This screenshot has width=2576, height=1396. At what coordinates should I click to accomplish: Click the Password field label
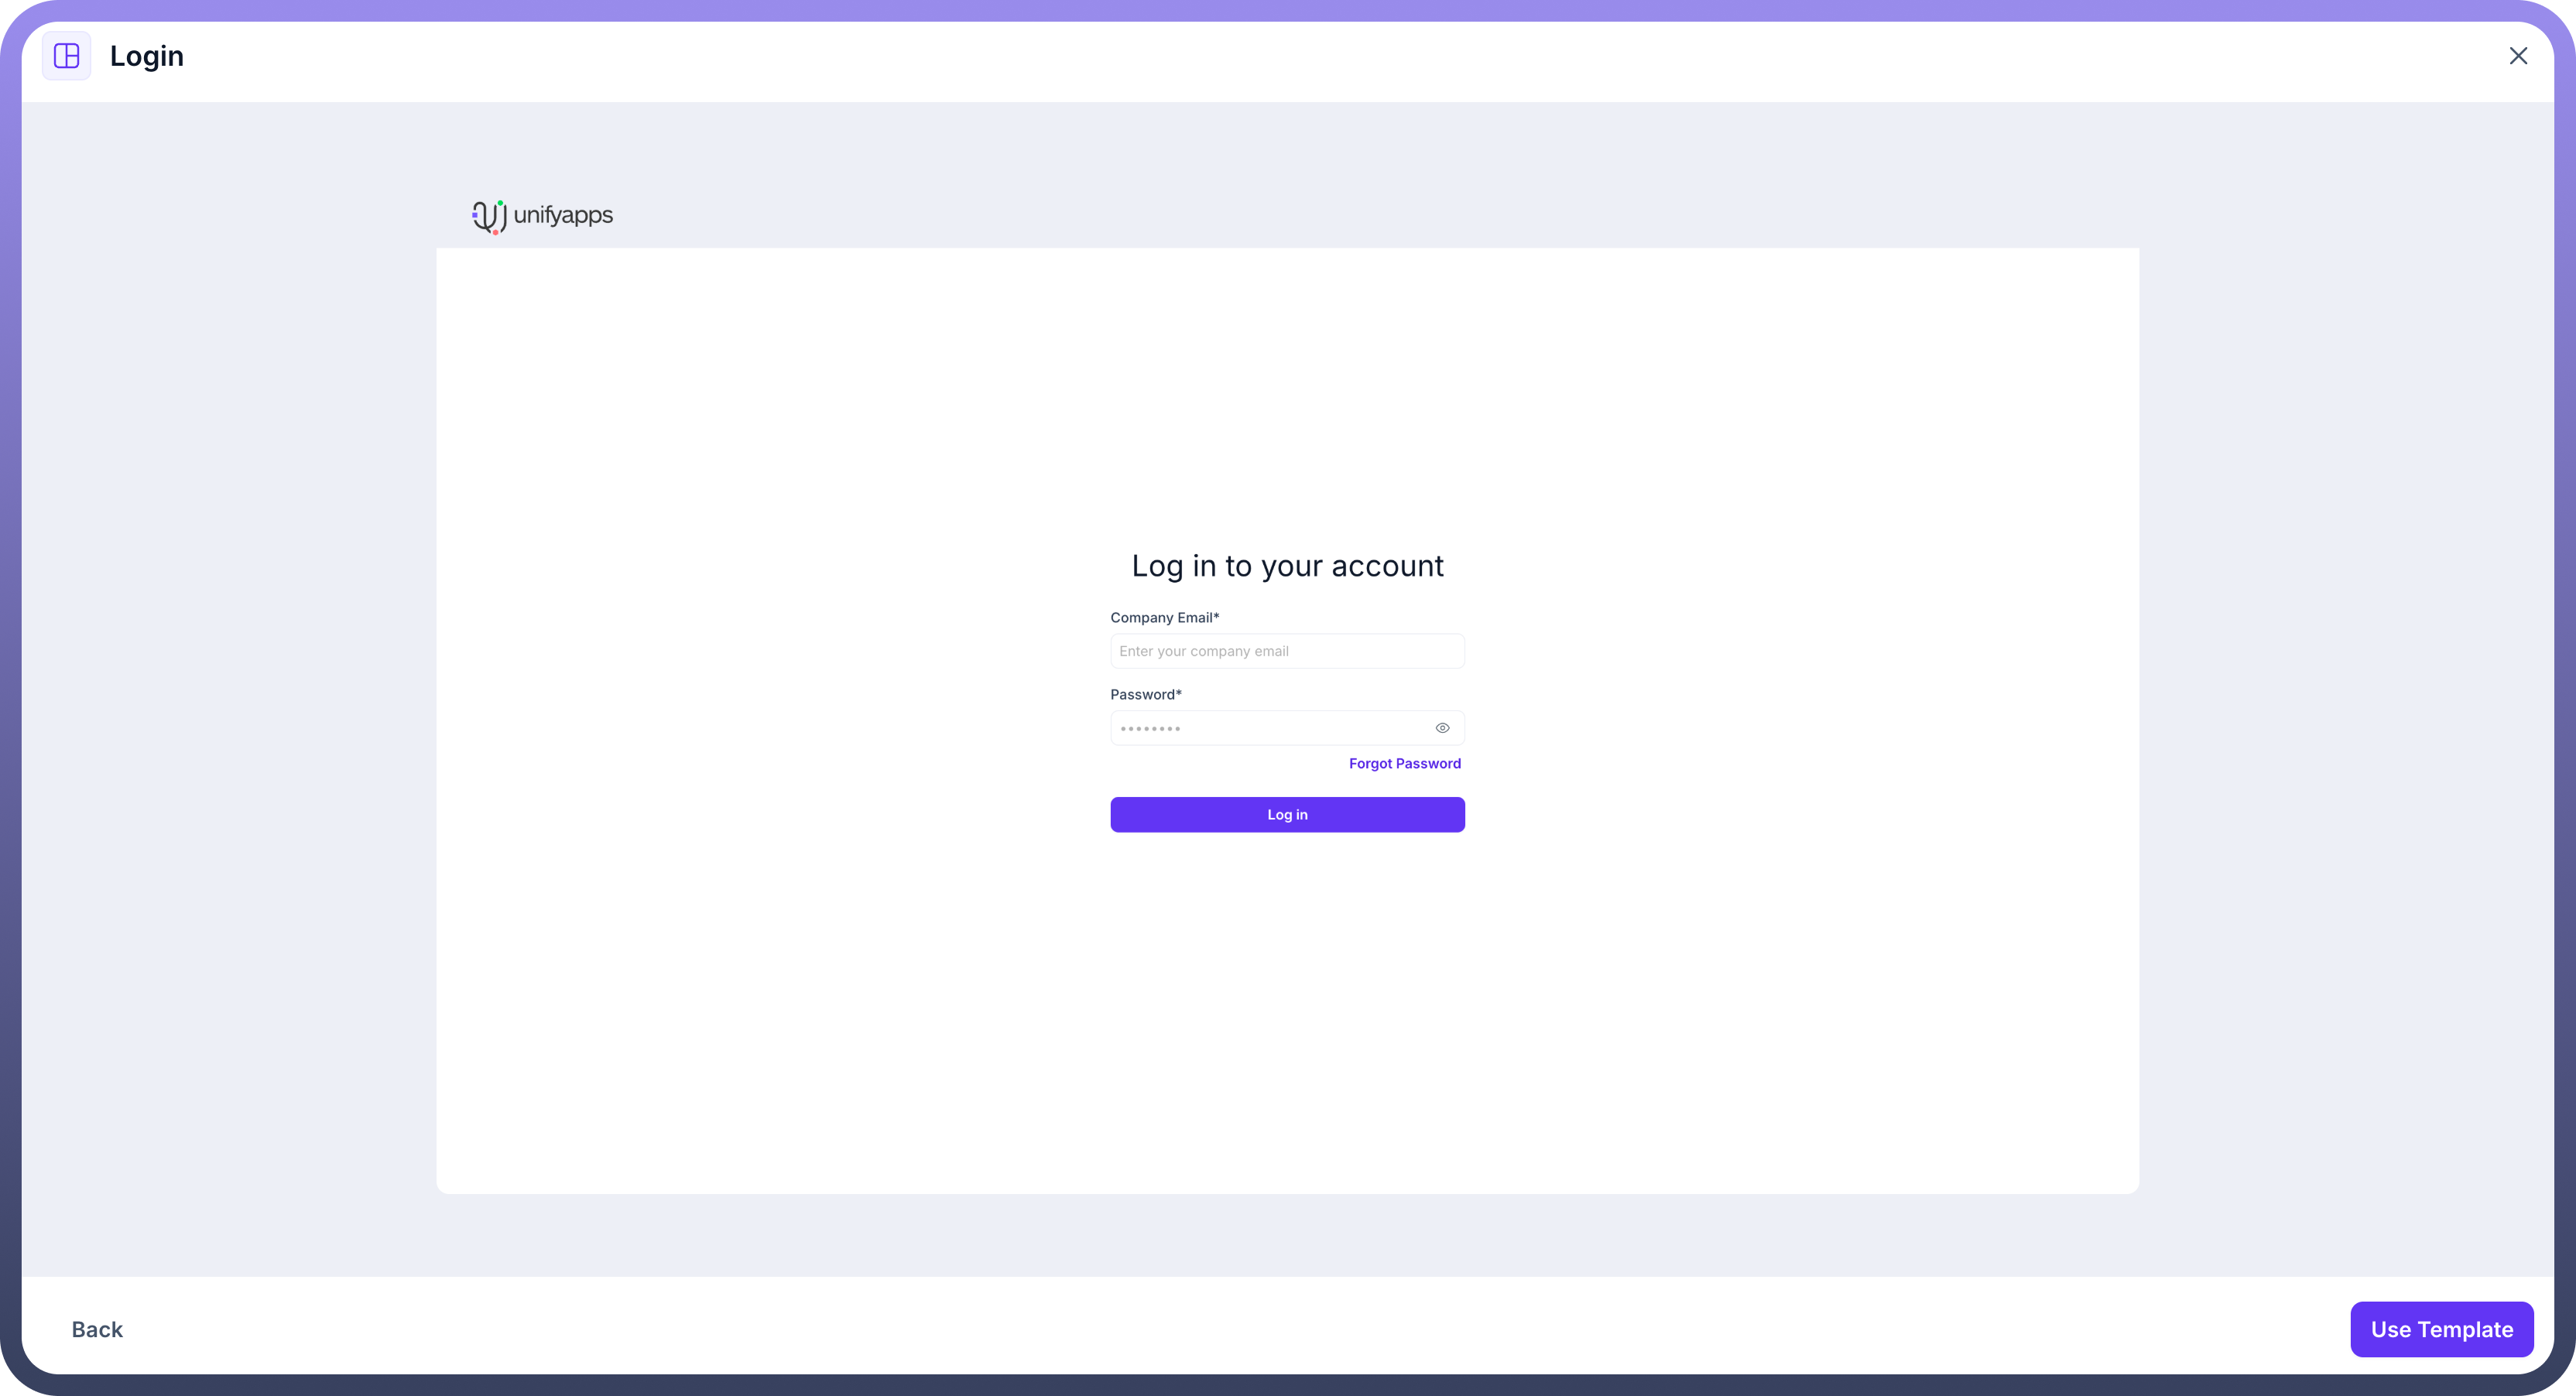click(x=1142, y=695)
